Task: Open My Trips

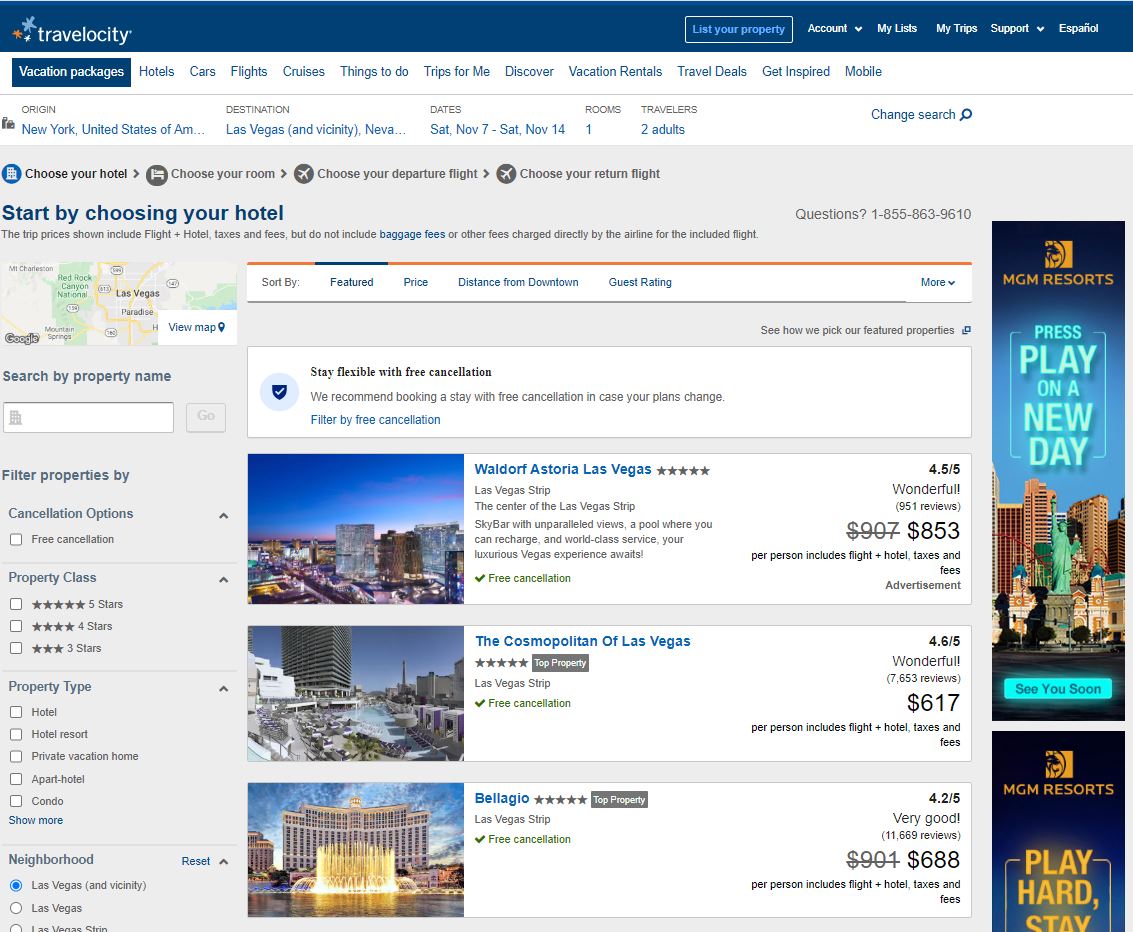Action: tap(956, 28)
